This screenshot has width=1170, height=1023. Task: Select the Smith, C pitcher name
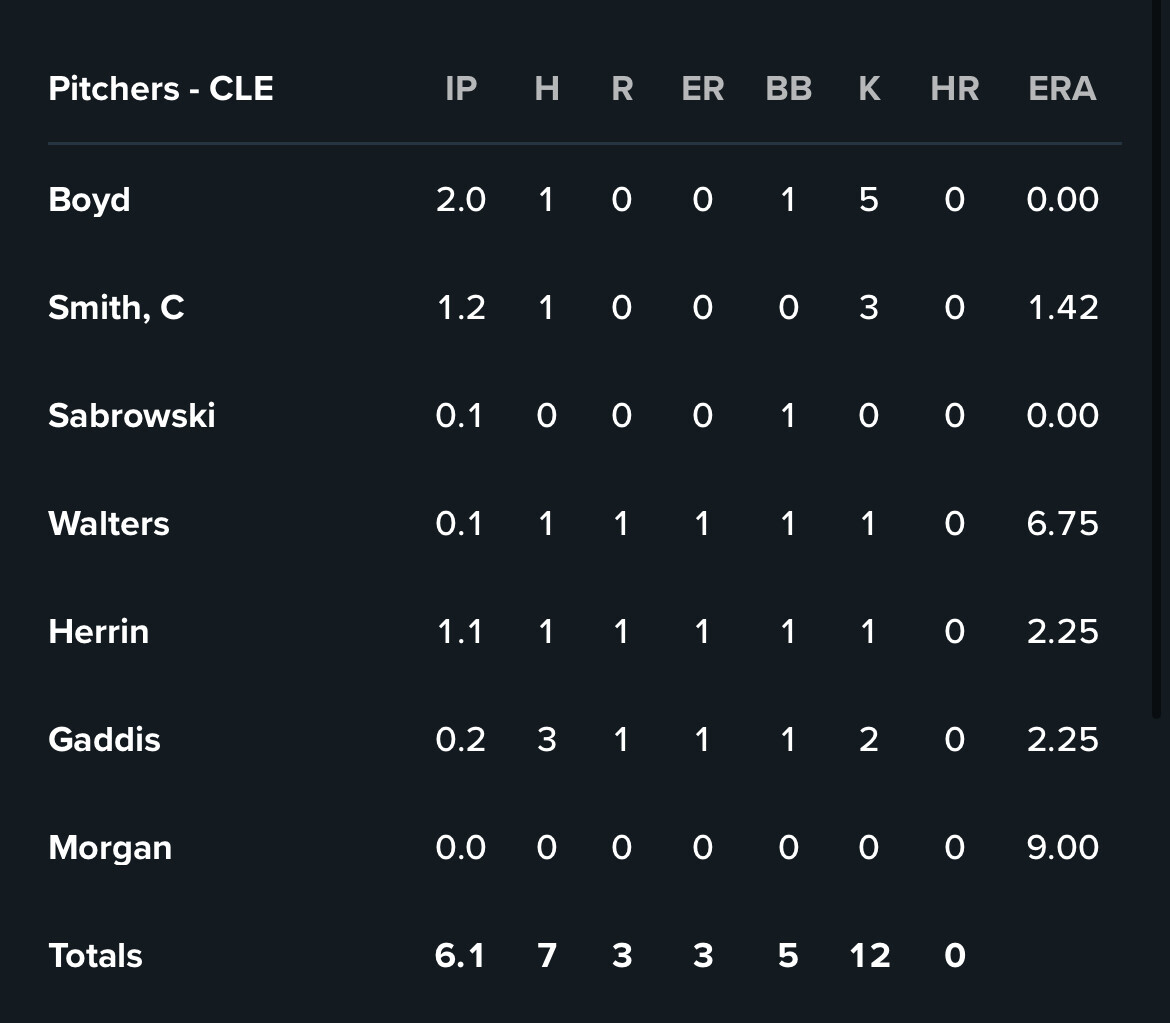click(116, 307)
